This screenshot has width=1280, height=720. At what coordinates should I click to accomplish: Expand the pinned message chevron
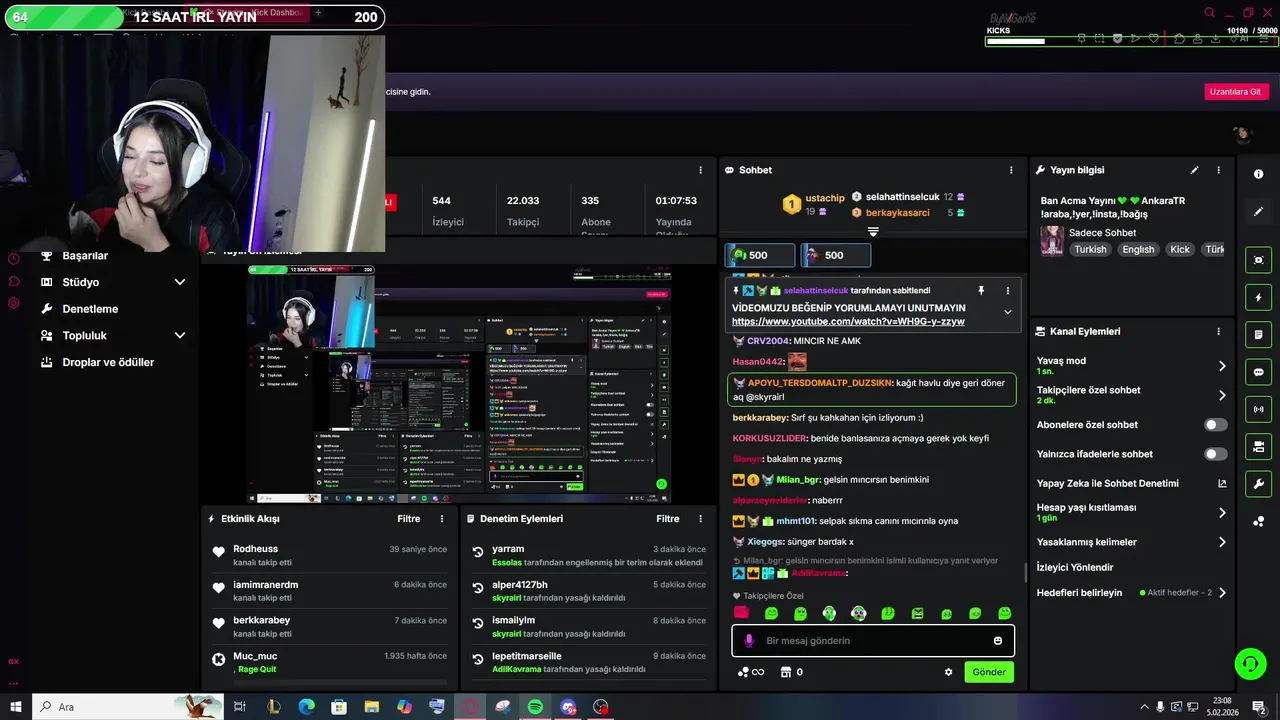click(x=1007, y=312)
